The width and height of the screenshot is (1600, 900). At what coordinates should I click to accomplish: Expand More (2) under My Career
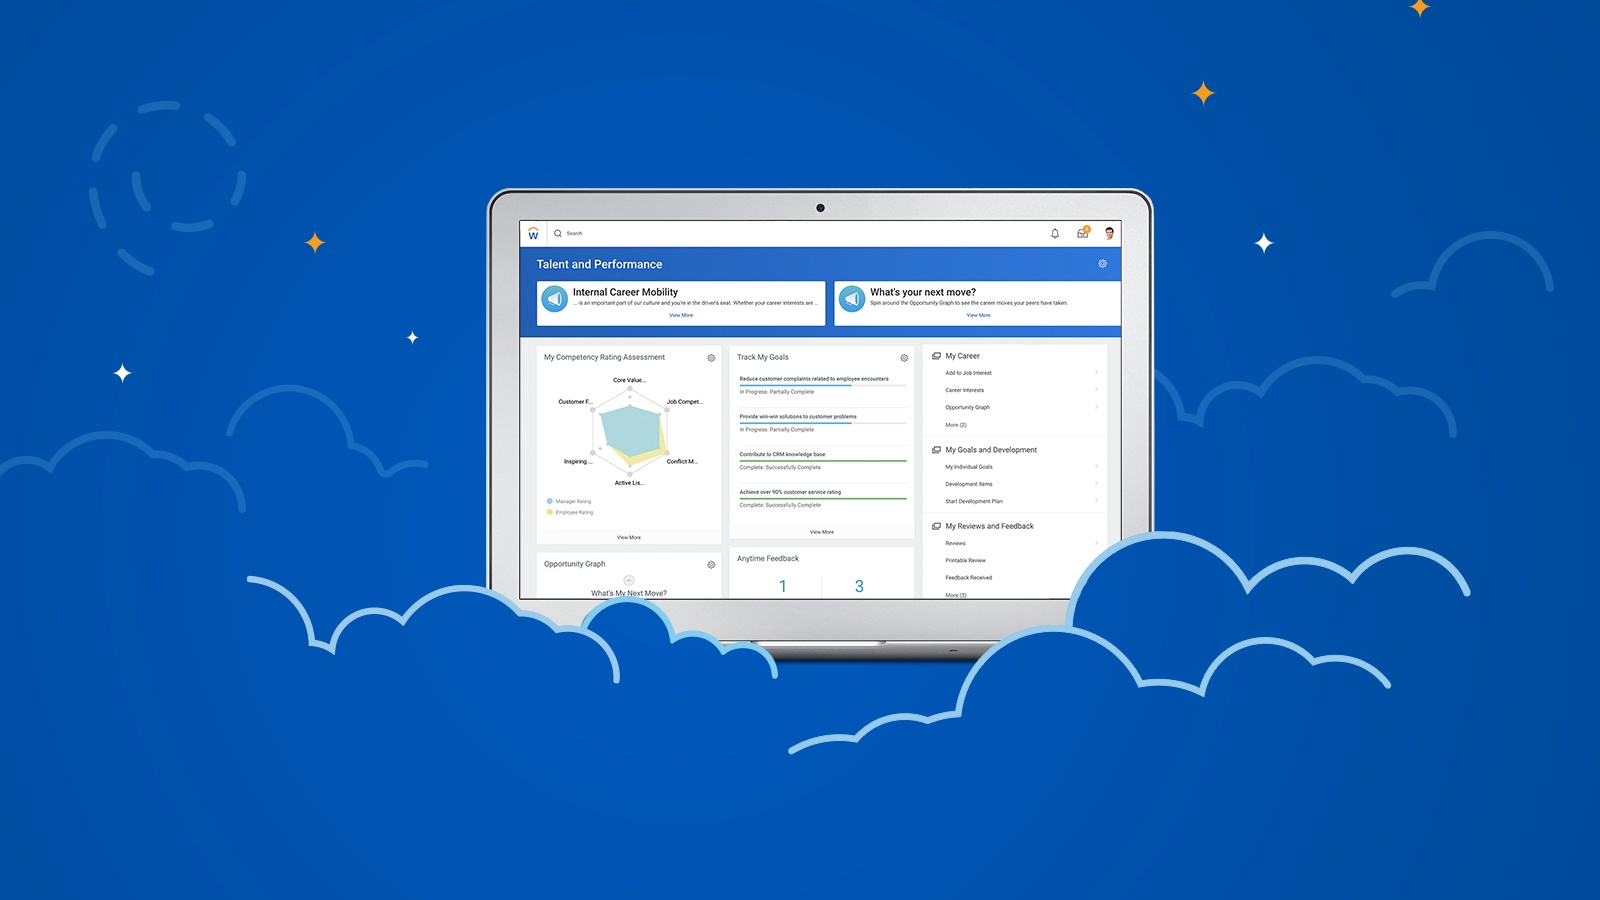[956, 425]
